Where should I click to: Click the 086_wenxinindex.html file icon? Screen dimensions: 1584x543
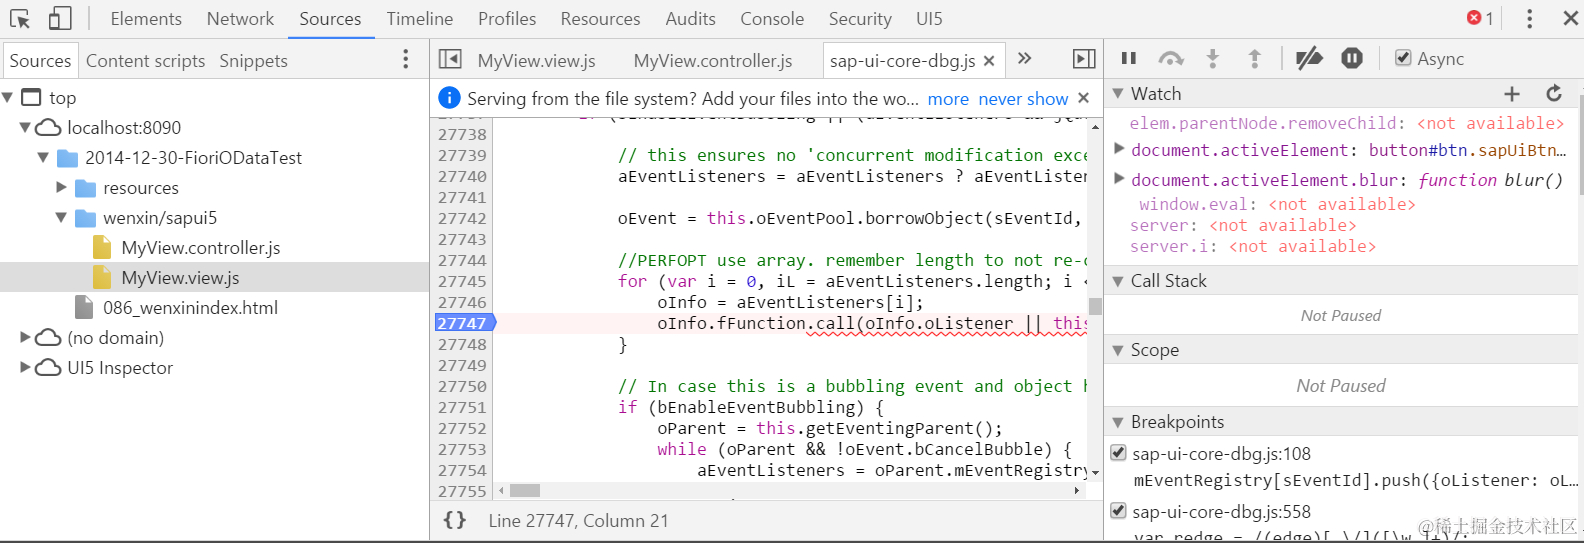click(85, 307)
